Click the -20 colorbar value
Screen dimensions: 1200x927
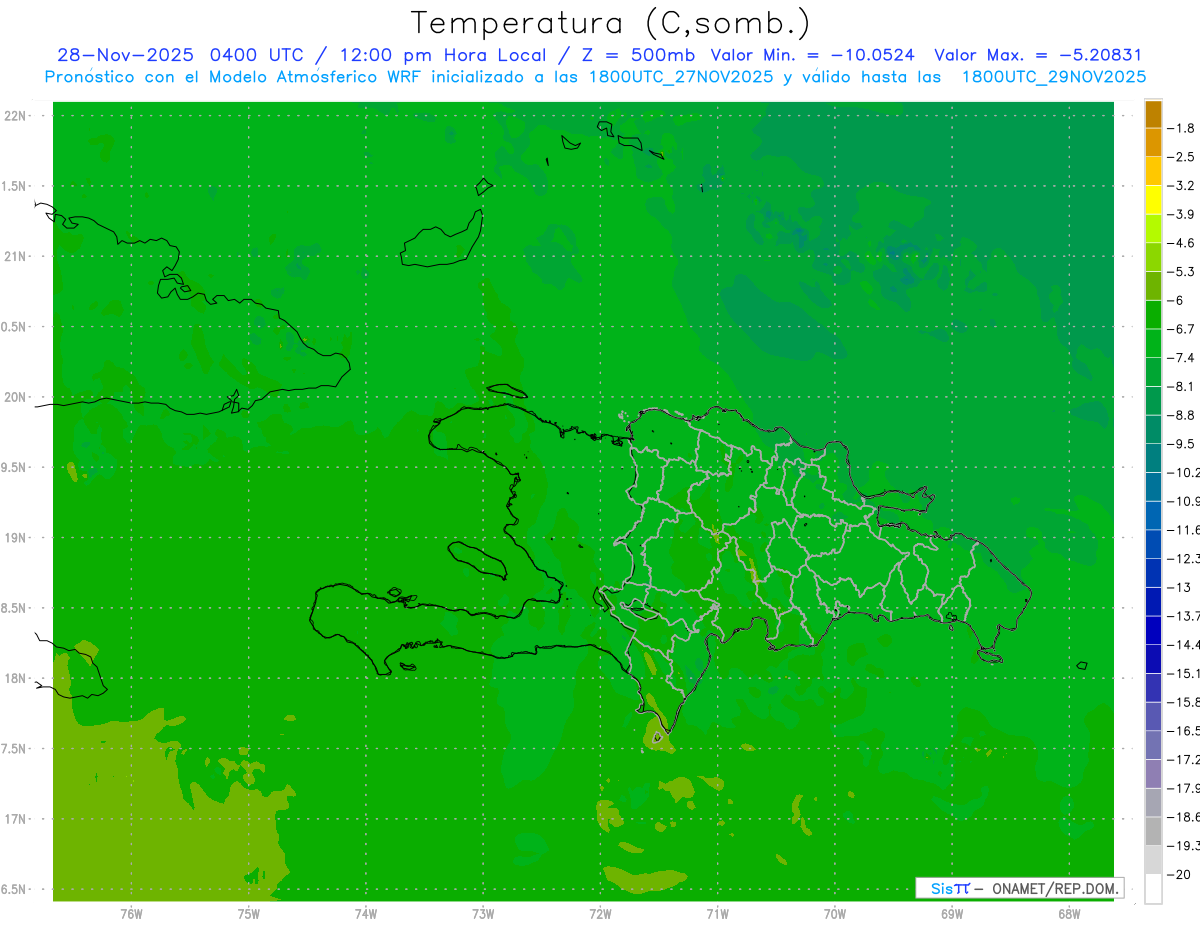1180,874
